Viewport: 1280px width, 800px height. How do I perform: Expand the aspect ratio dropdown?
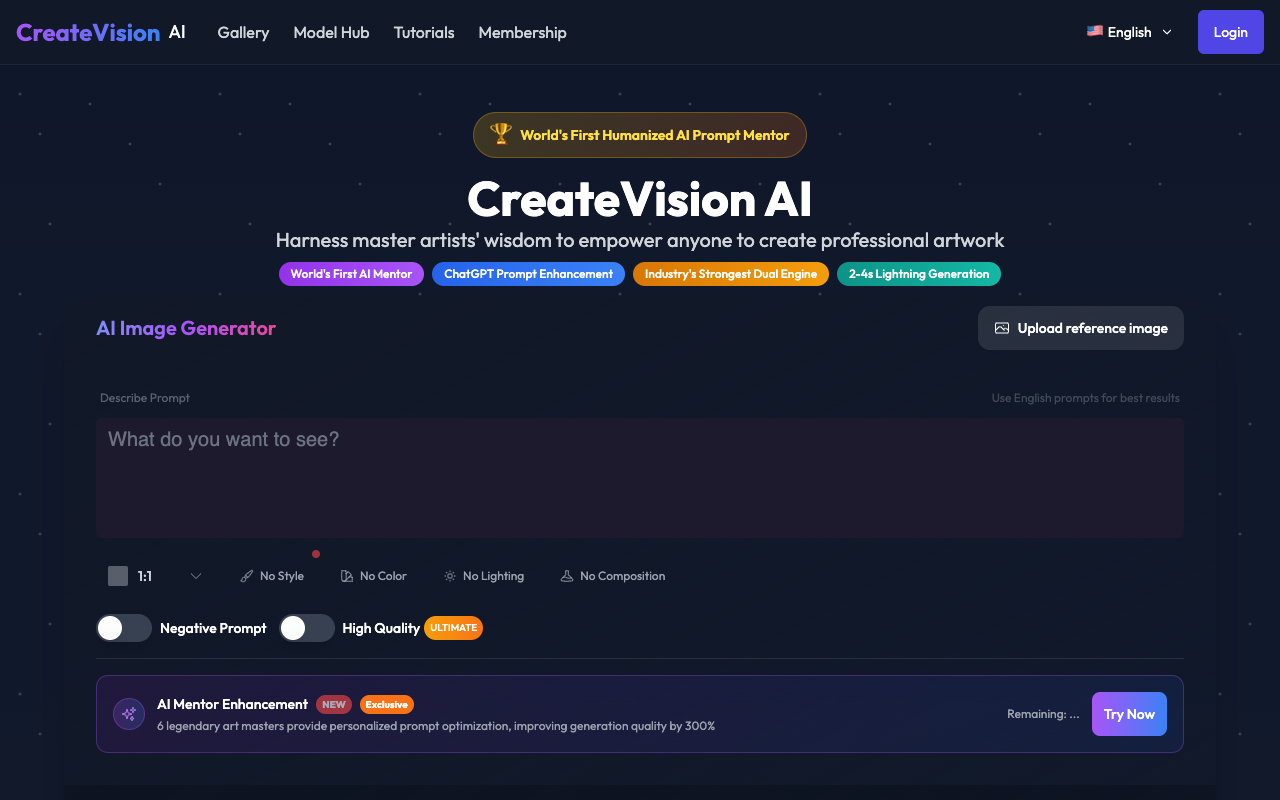tap(196, 576)
